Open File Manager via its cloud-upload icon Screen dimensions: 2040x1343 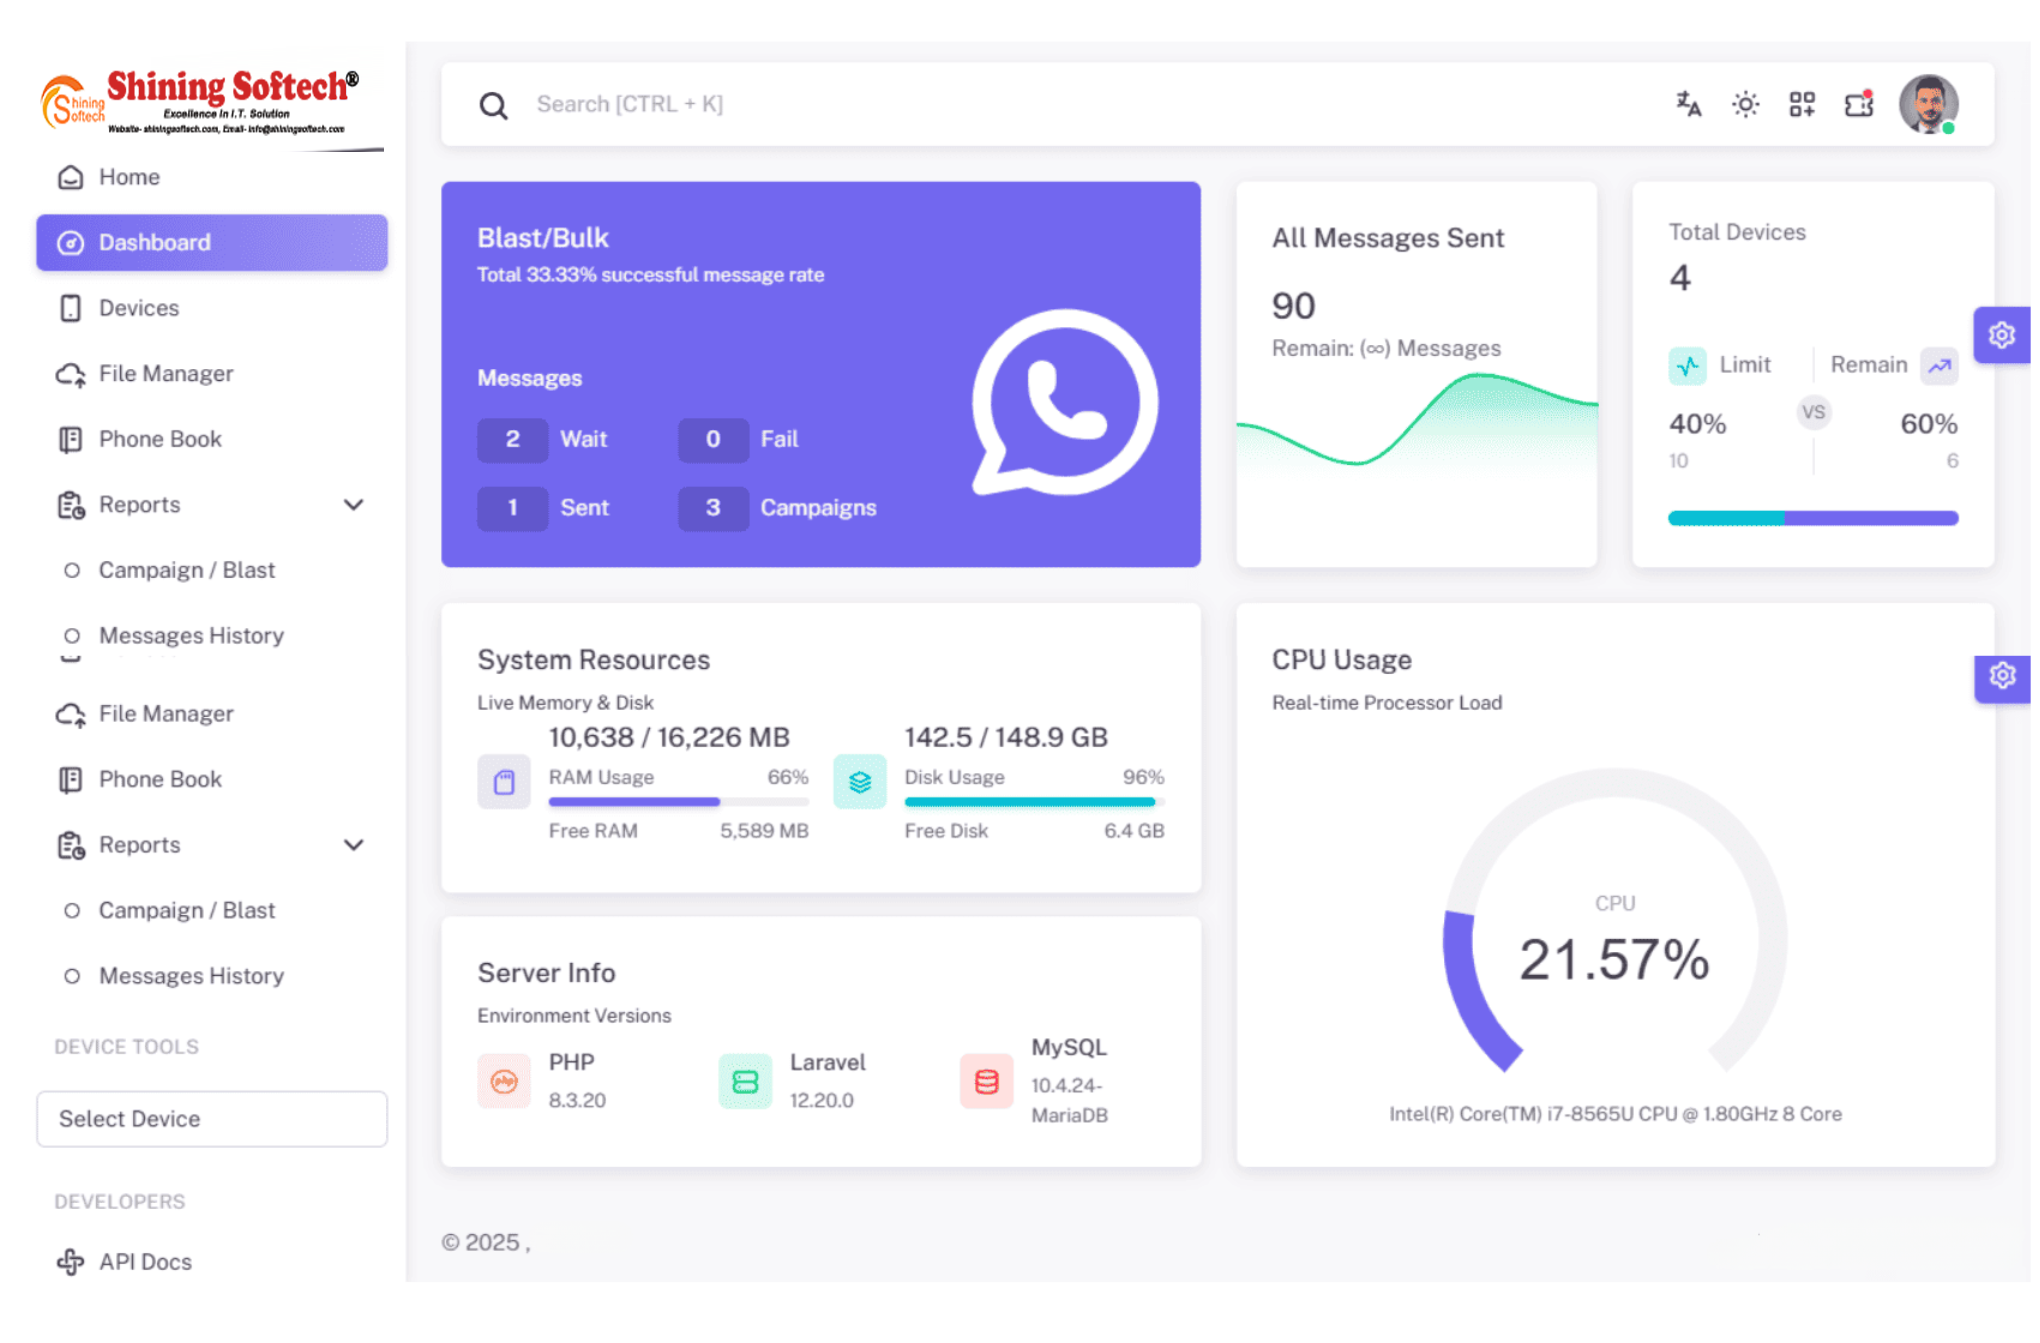click(70, 373)
